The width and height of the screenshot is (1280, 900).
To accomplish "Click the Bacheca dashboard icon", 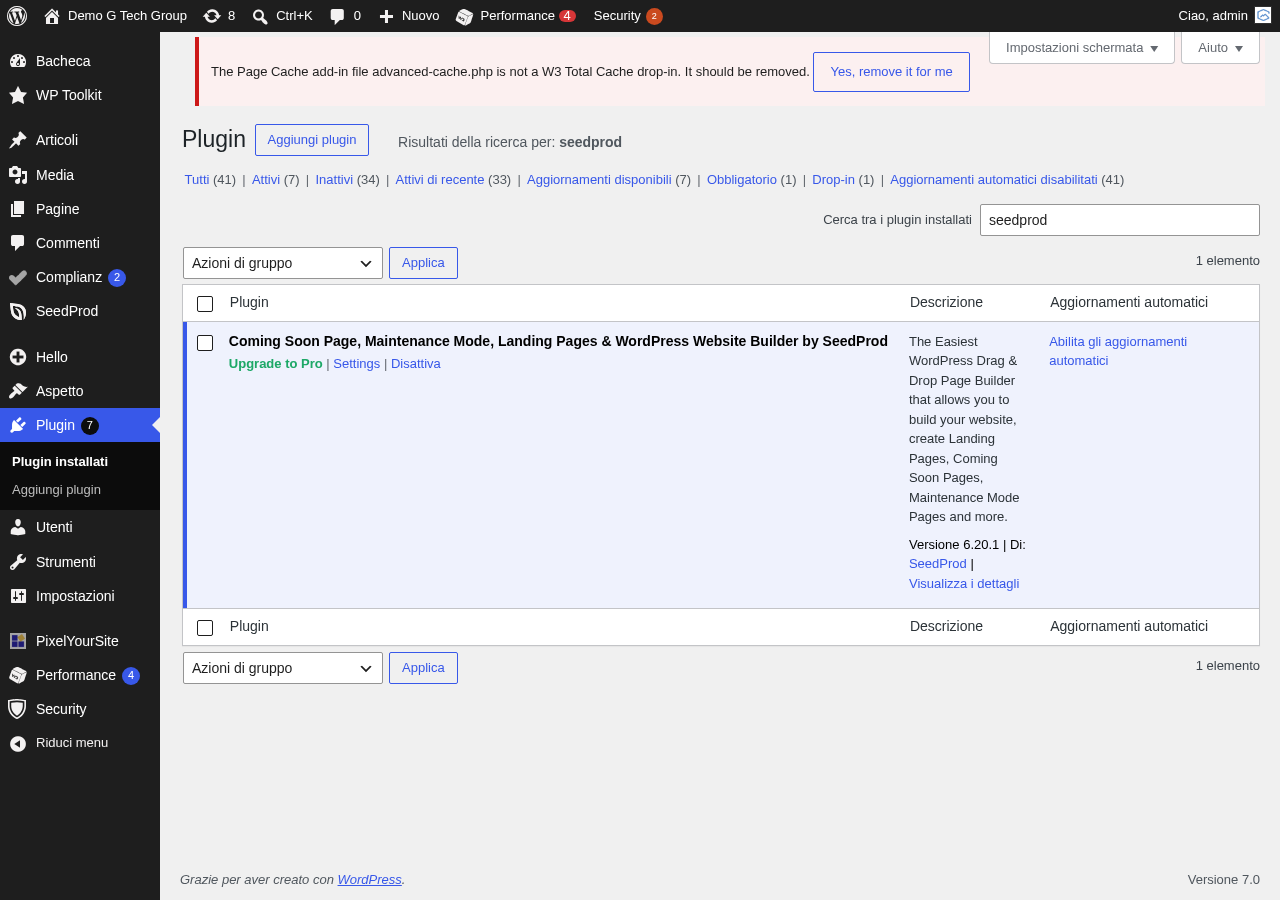I will [x=18, y=61].
